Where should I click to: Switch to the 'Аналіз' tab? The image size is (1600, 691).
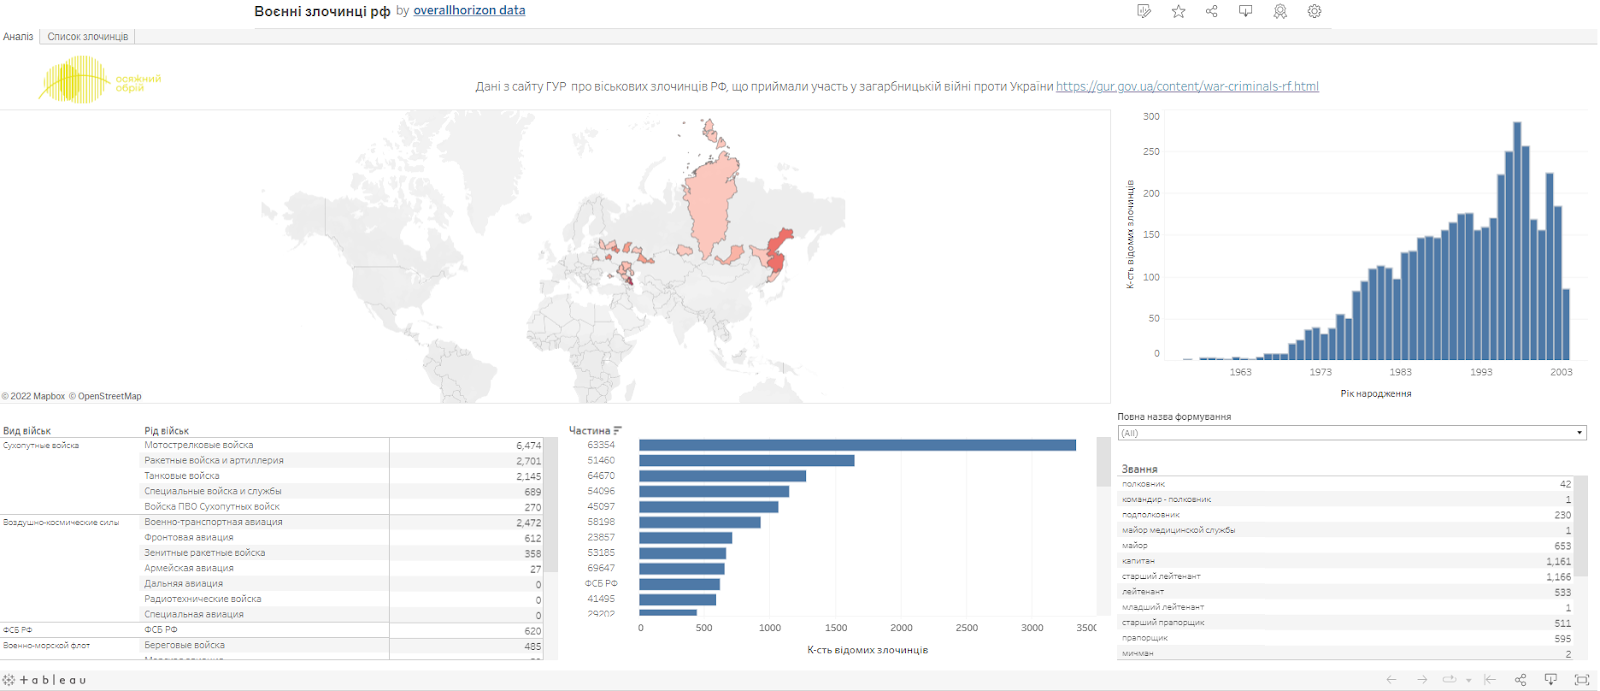click(18, 37)
